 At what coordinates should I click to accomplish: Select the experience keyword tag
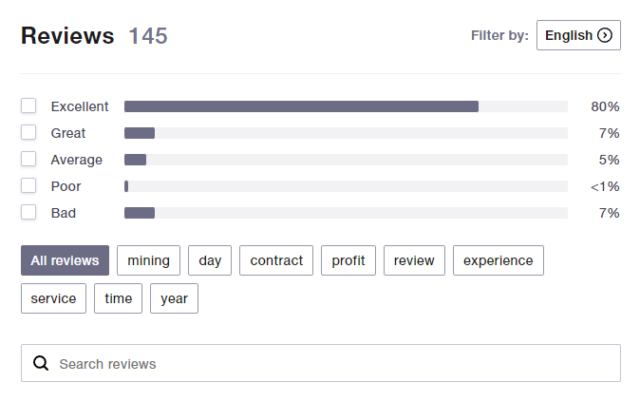coord(498,260)
